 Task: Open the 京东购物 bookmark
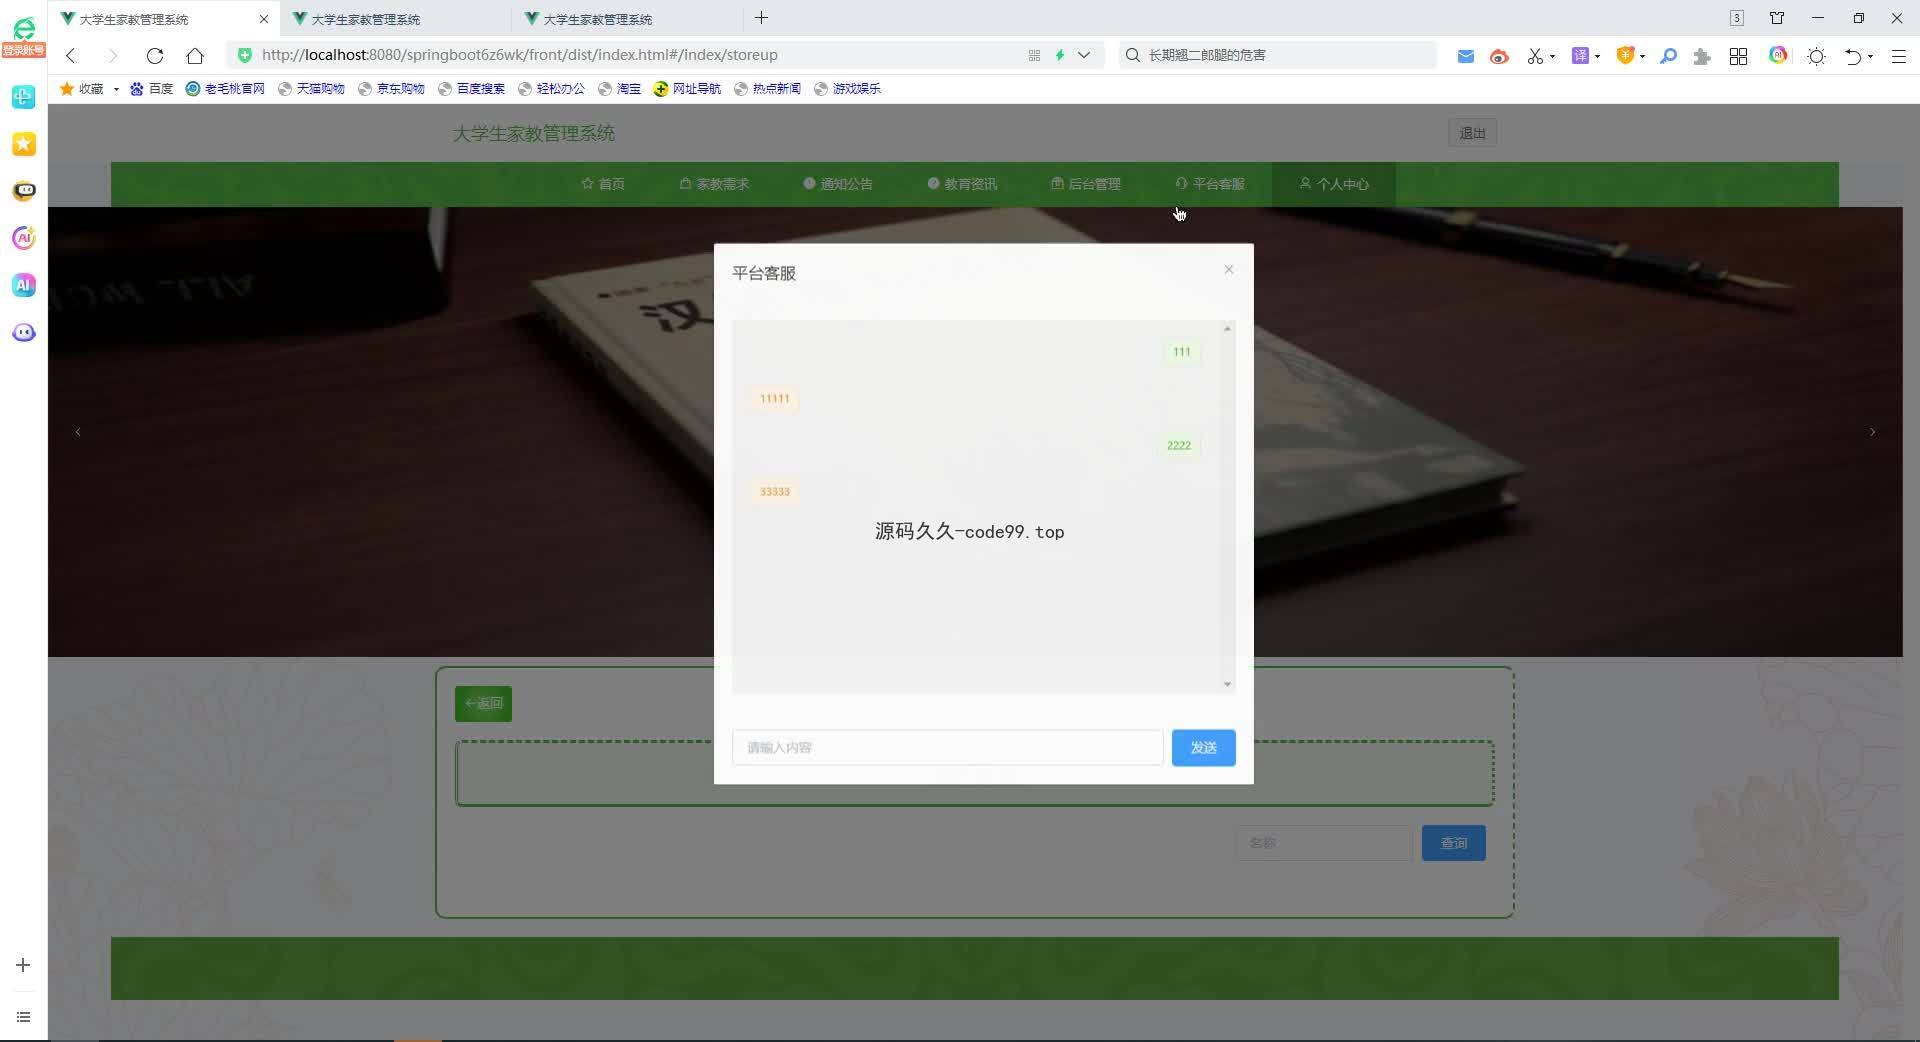tap(391, 89)
